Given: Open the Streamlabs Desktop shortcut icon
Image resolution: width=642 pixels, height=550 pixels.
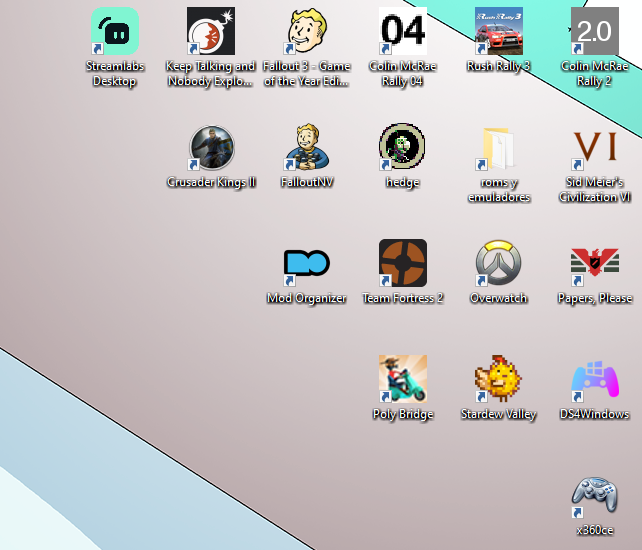Looking at the screenshot, I should point(115,31).
